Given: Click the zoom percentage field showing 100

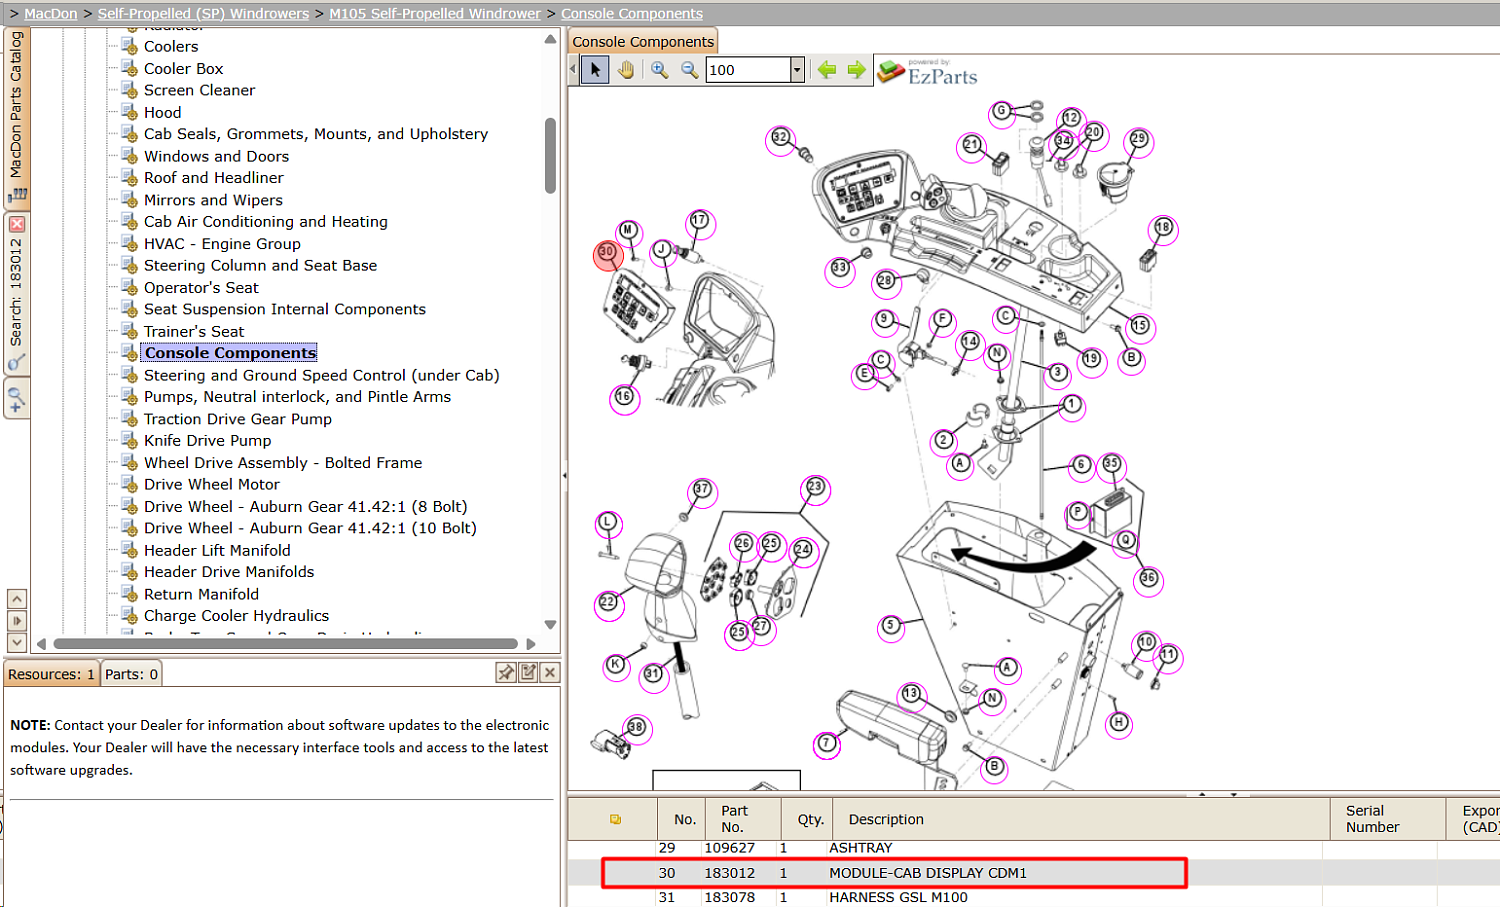Looking at the screenshot, I should pos(748,70).
